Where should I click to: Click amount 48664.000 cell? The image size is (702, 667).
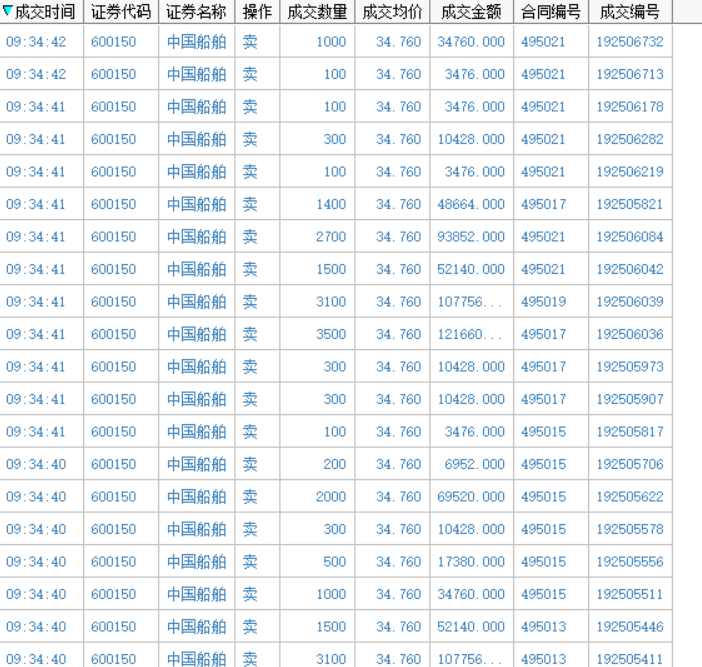click(471, 204)
